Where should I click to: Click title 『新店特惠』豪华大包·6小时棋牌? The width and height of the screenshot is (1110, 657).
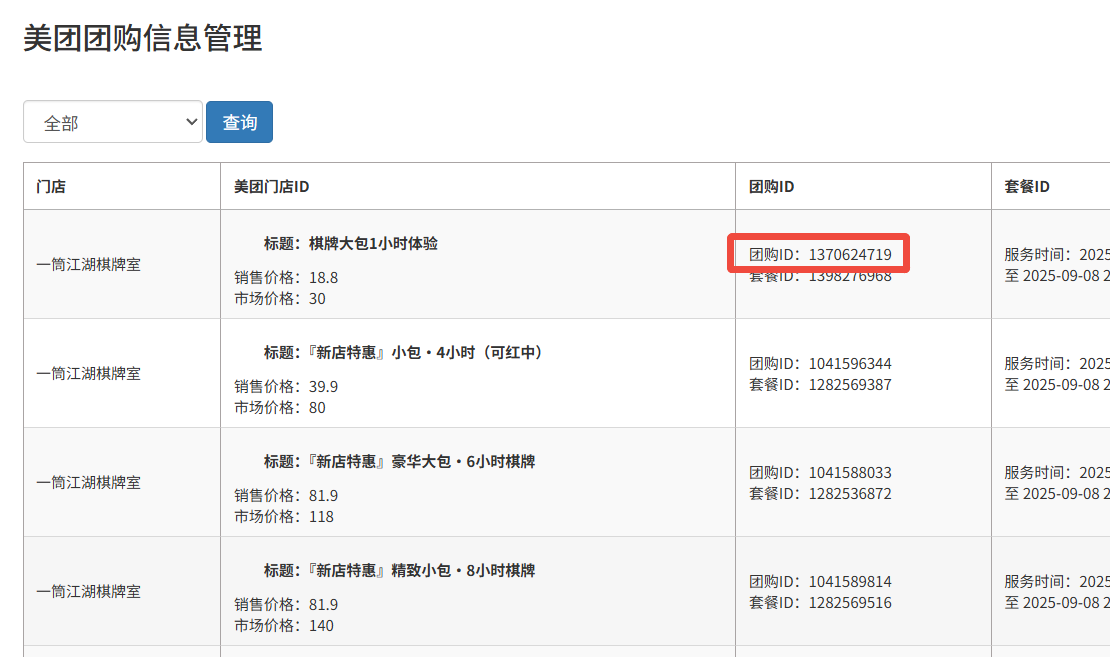422,462
